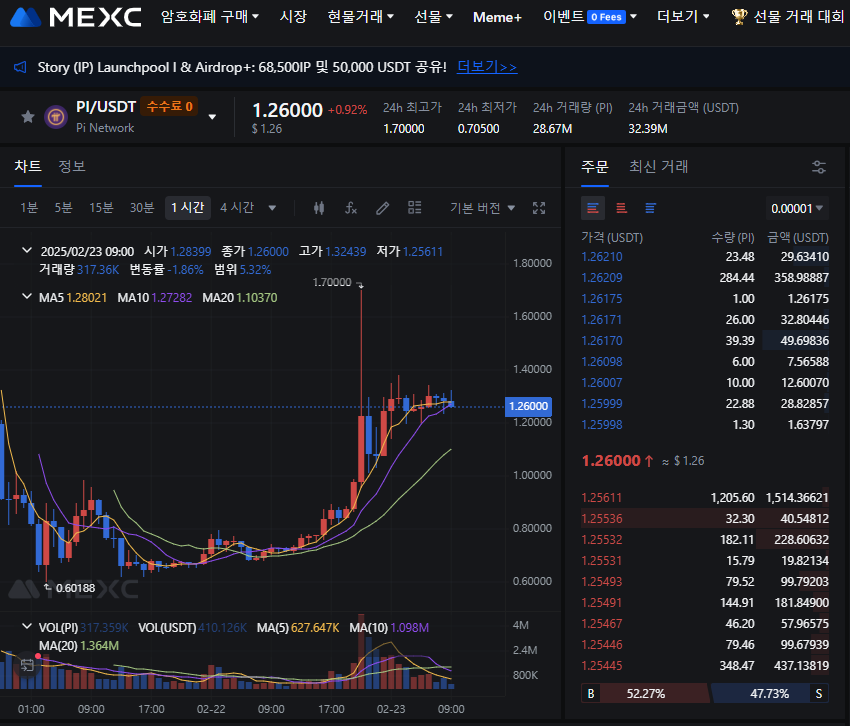Open the PI/USDT pair selector dropdown

212,117
